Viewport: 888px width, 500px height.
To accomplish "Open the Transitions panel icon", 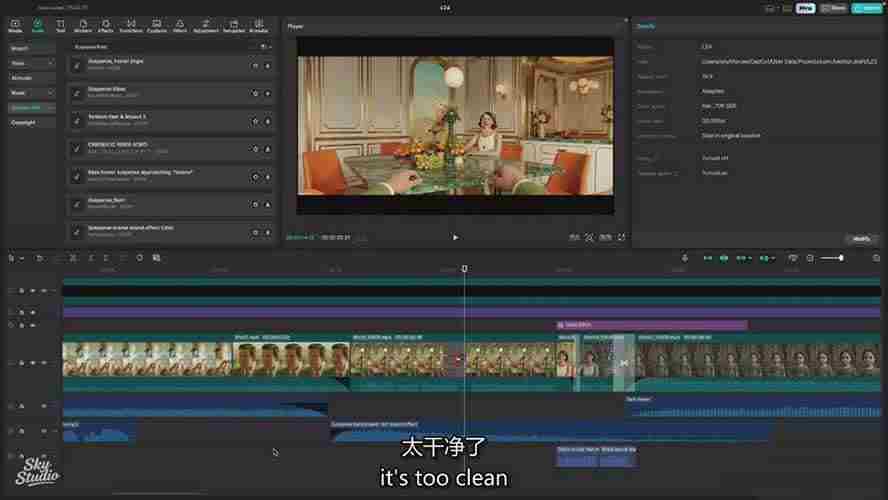I will click(131, 26).
